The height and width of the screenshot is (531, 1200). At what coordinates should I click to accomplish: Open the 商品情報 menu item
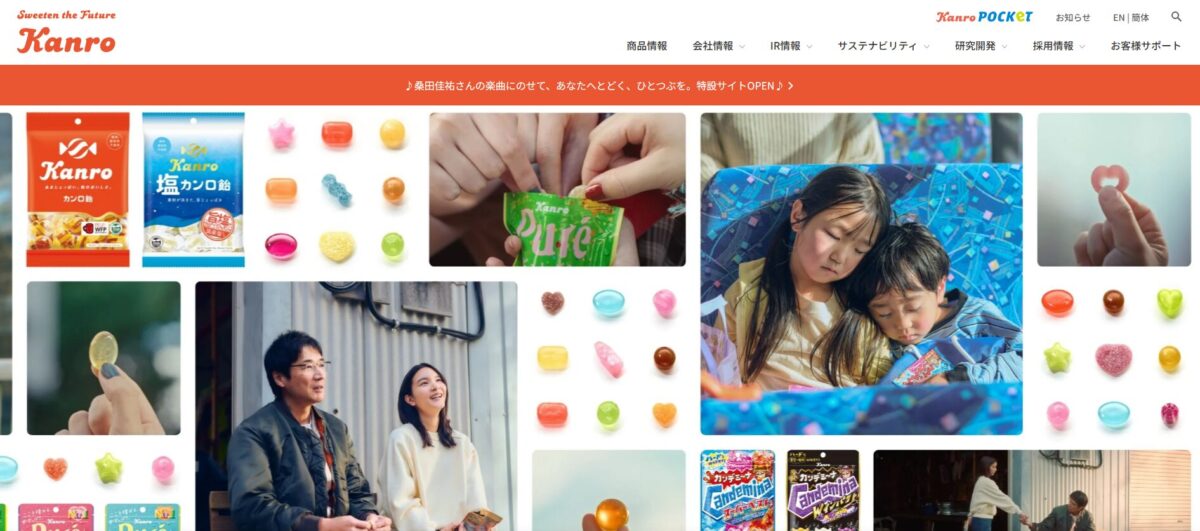[647, 46]
